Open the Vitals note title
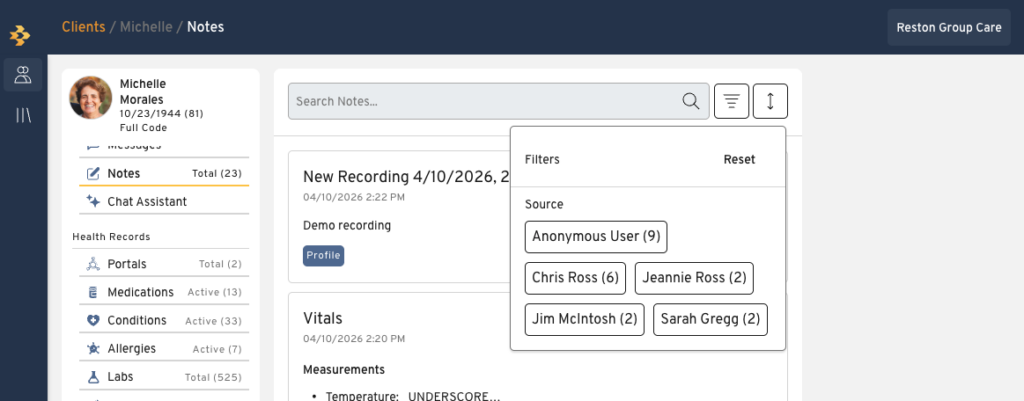1024x401 pixels. tap(323, 319)
